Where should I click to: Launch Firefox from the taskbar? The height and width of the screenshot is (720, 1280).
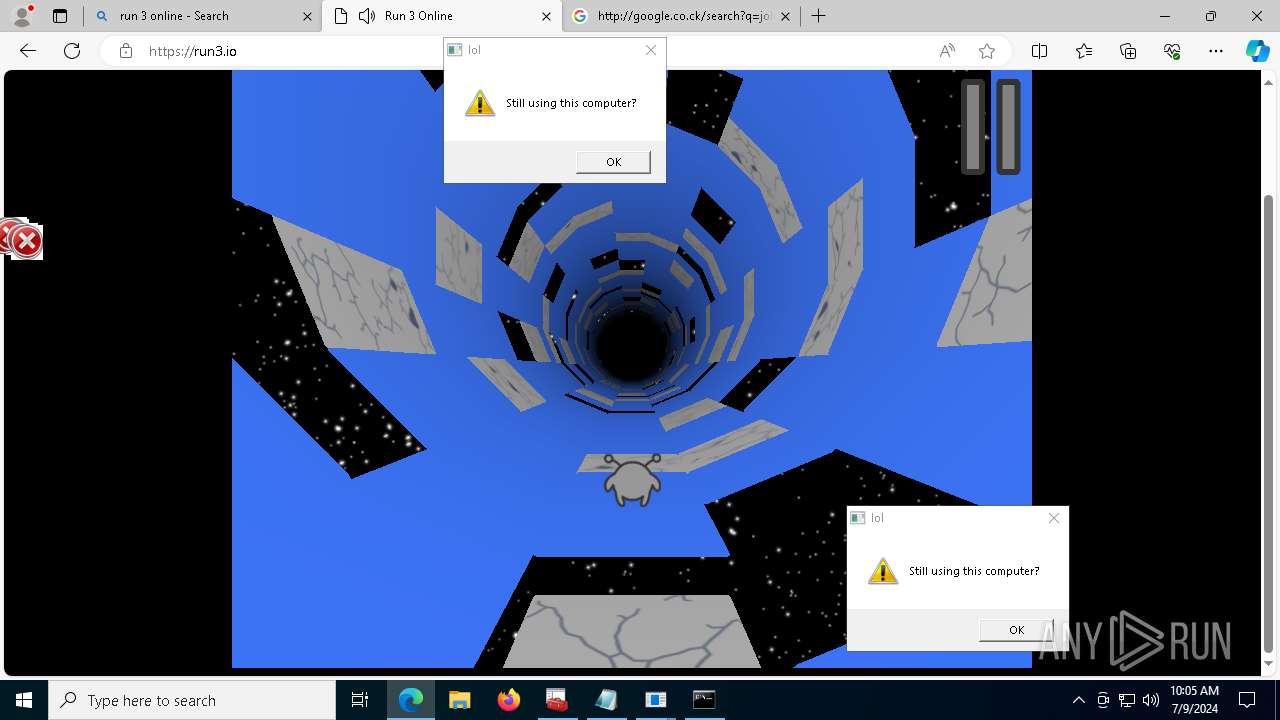[508, 700]
